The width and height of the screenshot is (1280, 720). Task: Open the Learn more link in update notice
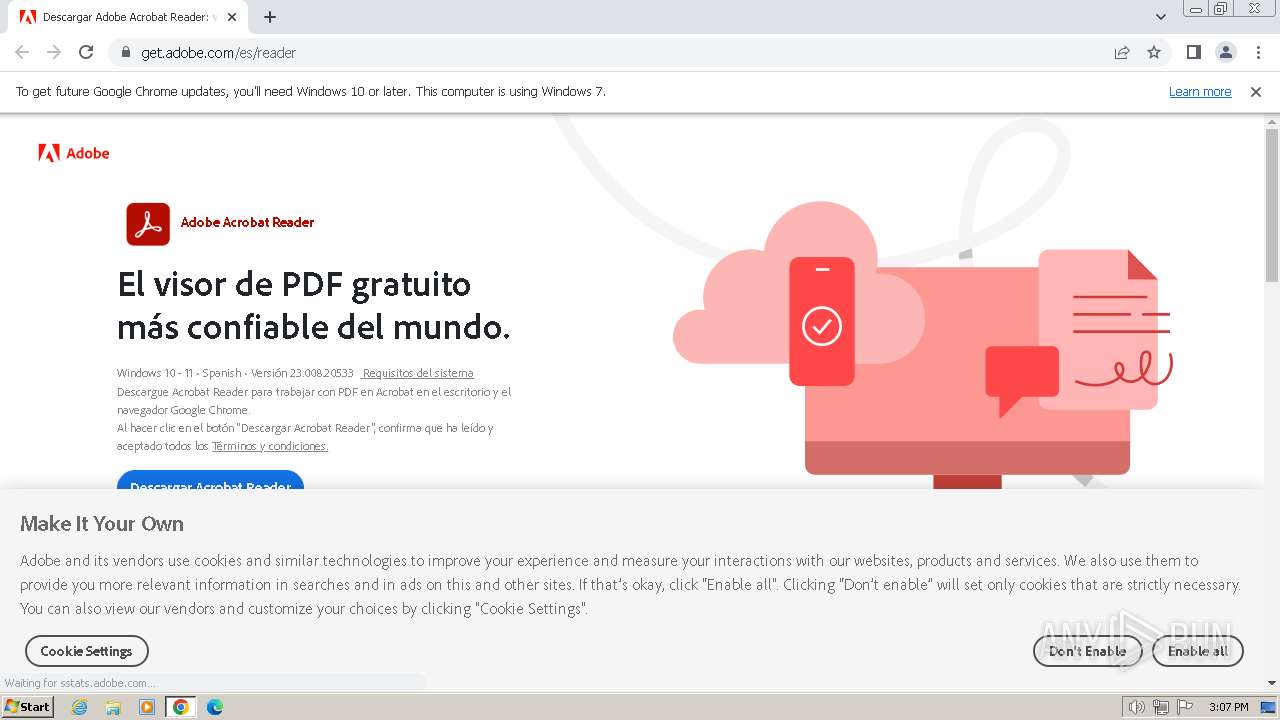1200,91
